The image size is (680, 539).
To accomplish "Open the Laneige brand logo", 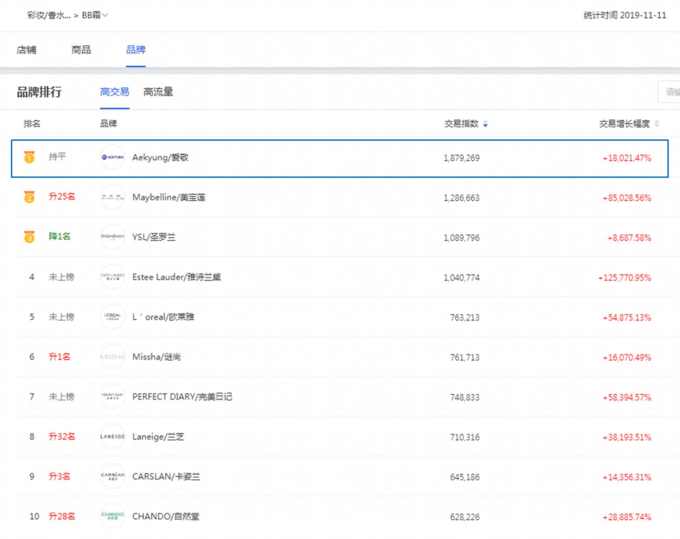I will (x=113, y=436).
